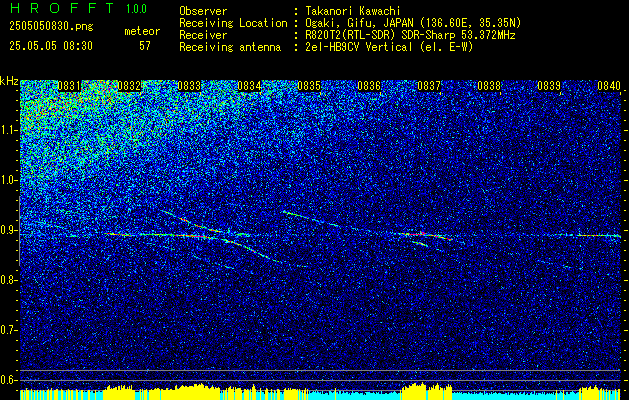Select the meteor count 57
Screen dimensions: 629x400
click(145, 46)
